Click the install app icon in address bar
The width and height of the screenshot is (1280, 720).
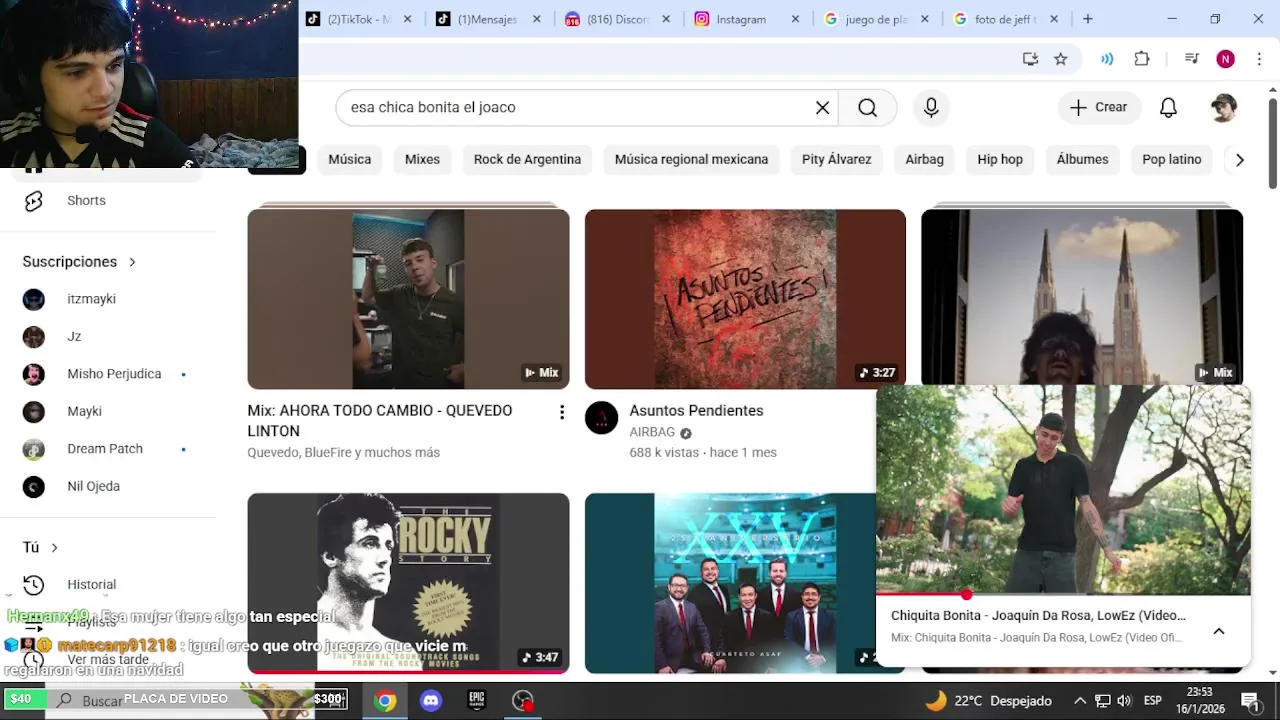(1030, 59)
